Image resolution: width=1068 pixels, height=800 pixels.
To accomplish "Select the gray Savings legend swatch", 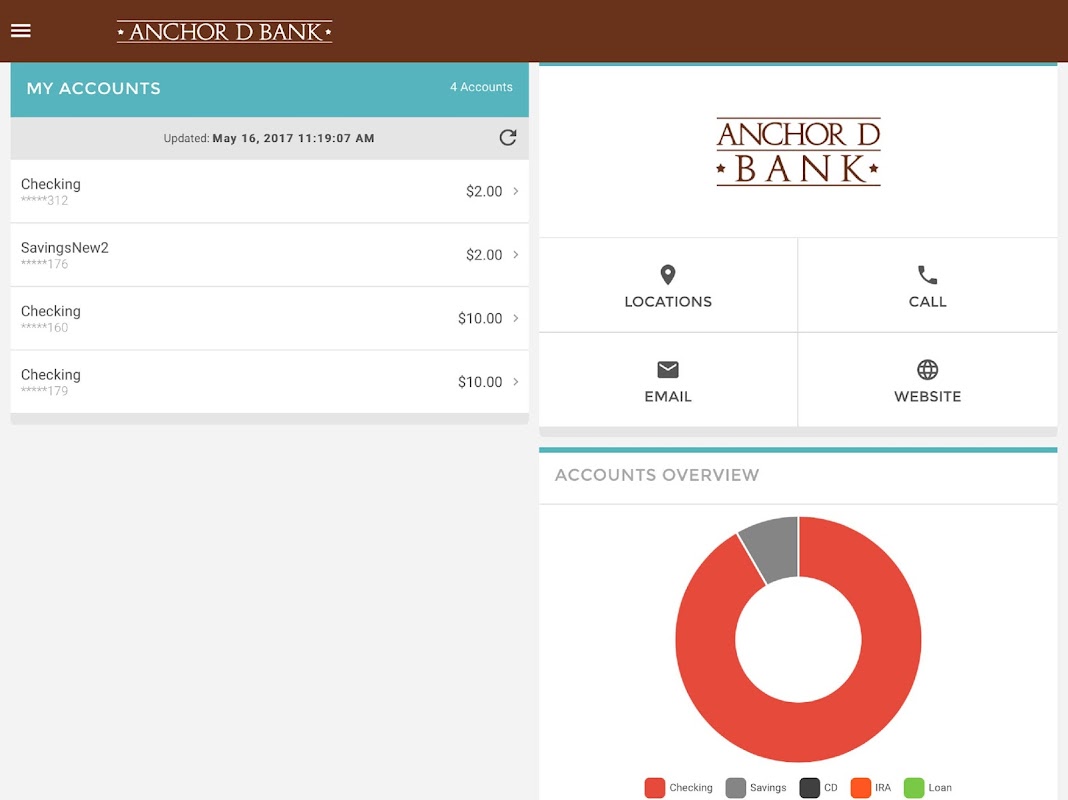I will click(x=735, y=787).
